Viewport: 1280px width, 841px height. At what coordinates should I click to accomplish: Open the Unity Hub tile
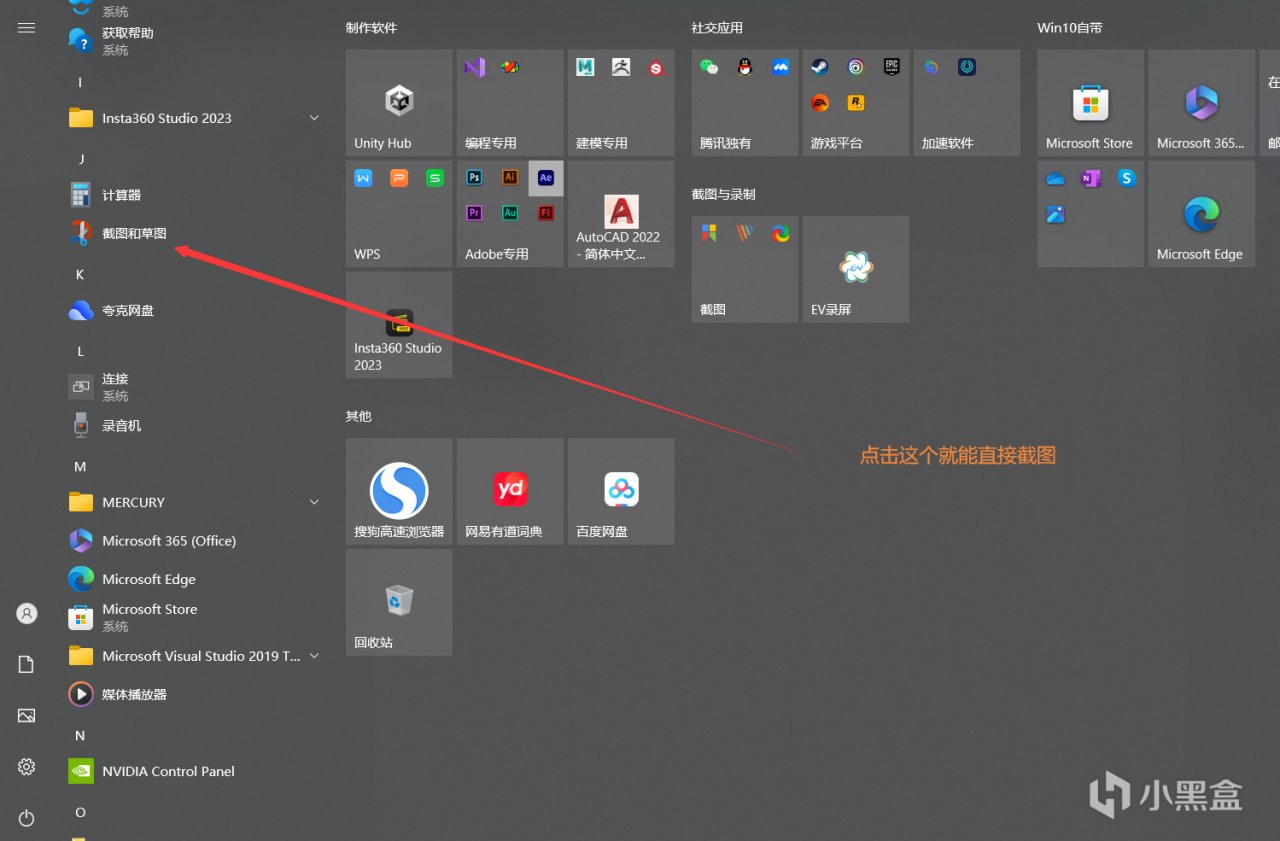pyautogui.click(x=399, y=103)
